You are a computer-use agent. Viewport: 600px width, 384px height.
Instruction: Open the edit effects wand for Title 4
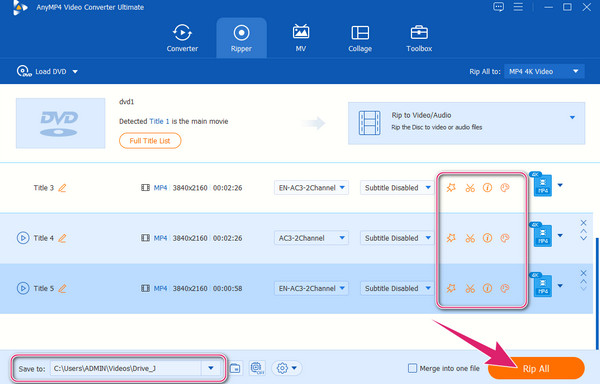[451, 238]
